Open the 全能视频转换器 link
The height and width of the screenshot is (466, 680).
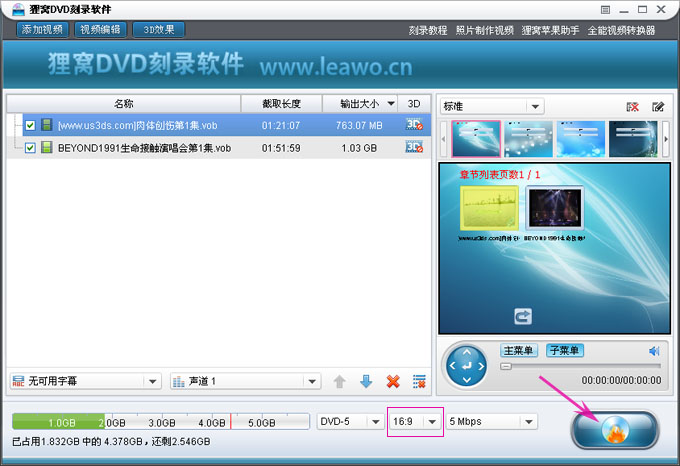pyautogui.click(x=621, y=30)
